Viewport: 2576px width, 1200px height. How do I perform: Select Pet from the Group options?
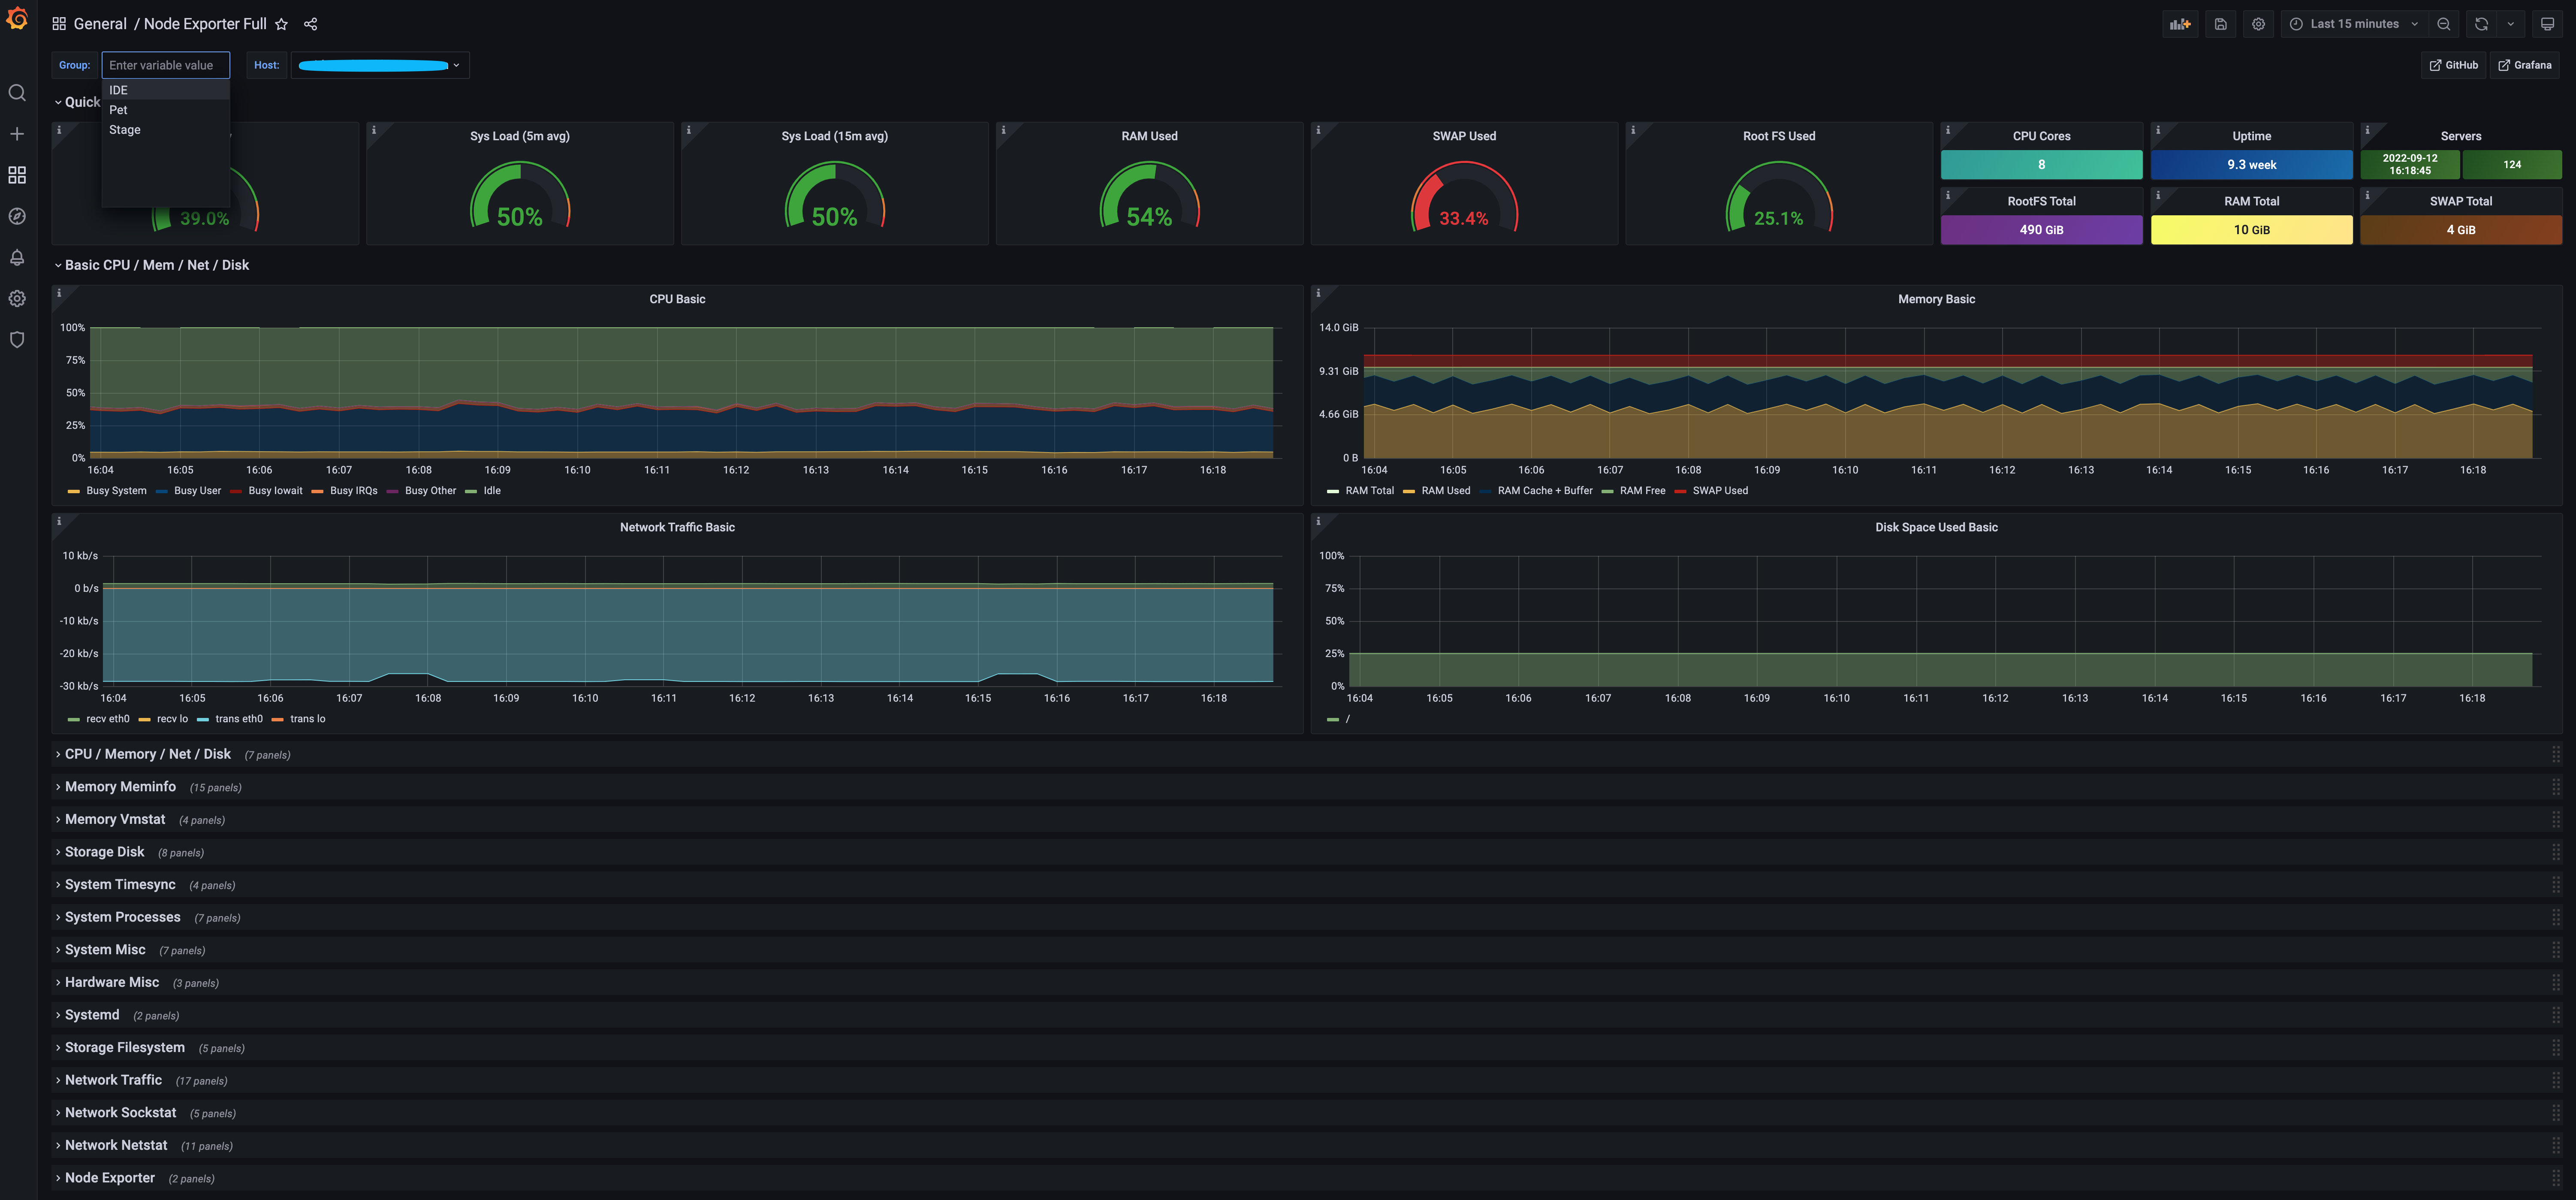pos(166,110)
